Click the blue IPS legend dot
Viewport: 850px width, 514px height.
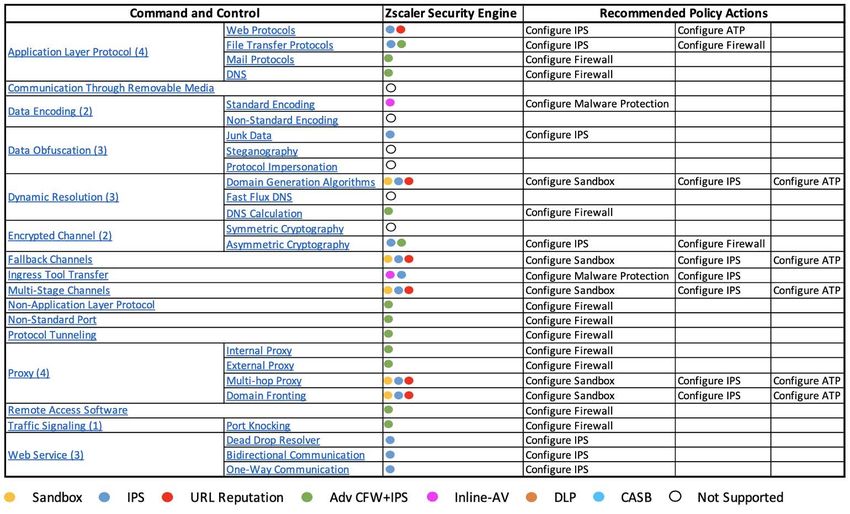pos(105,497)
